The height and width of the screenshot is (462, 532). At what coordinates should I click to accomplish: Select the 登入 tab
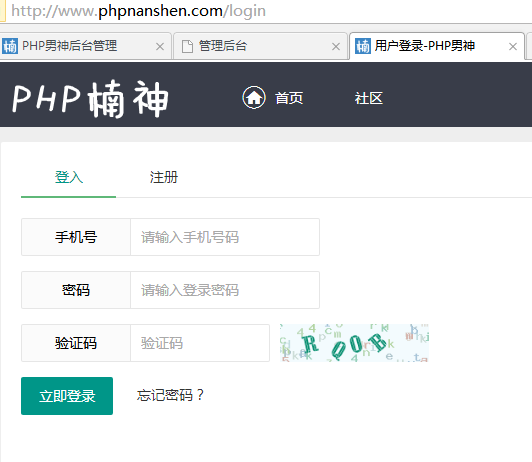[x=69, y=177]
